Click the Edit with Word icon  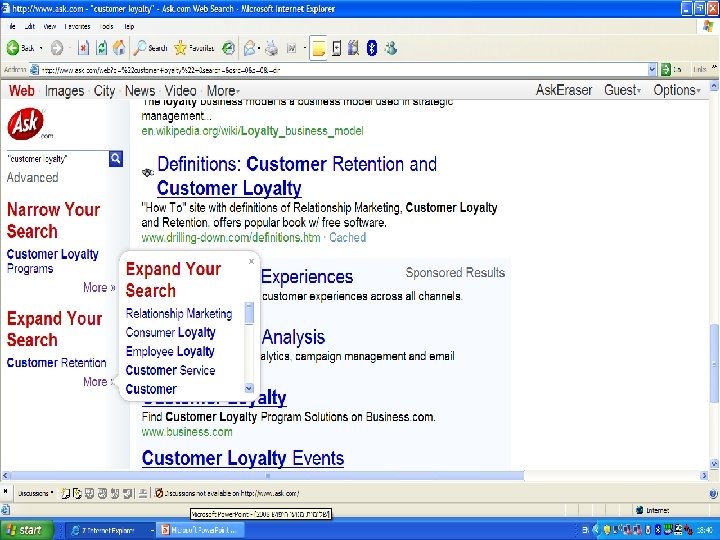click(x=292, y=48)
